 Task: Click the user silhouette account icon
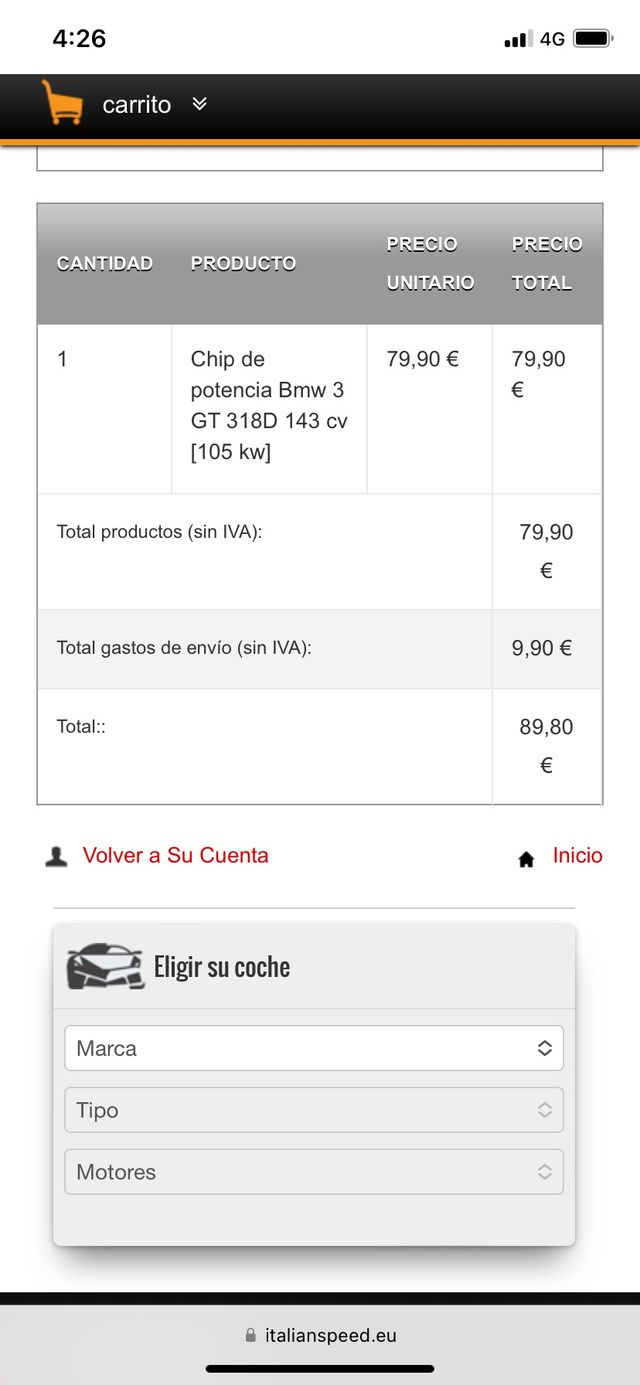point(57,857)
